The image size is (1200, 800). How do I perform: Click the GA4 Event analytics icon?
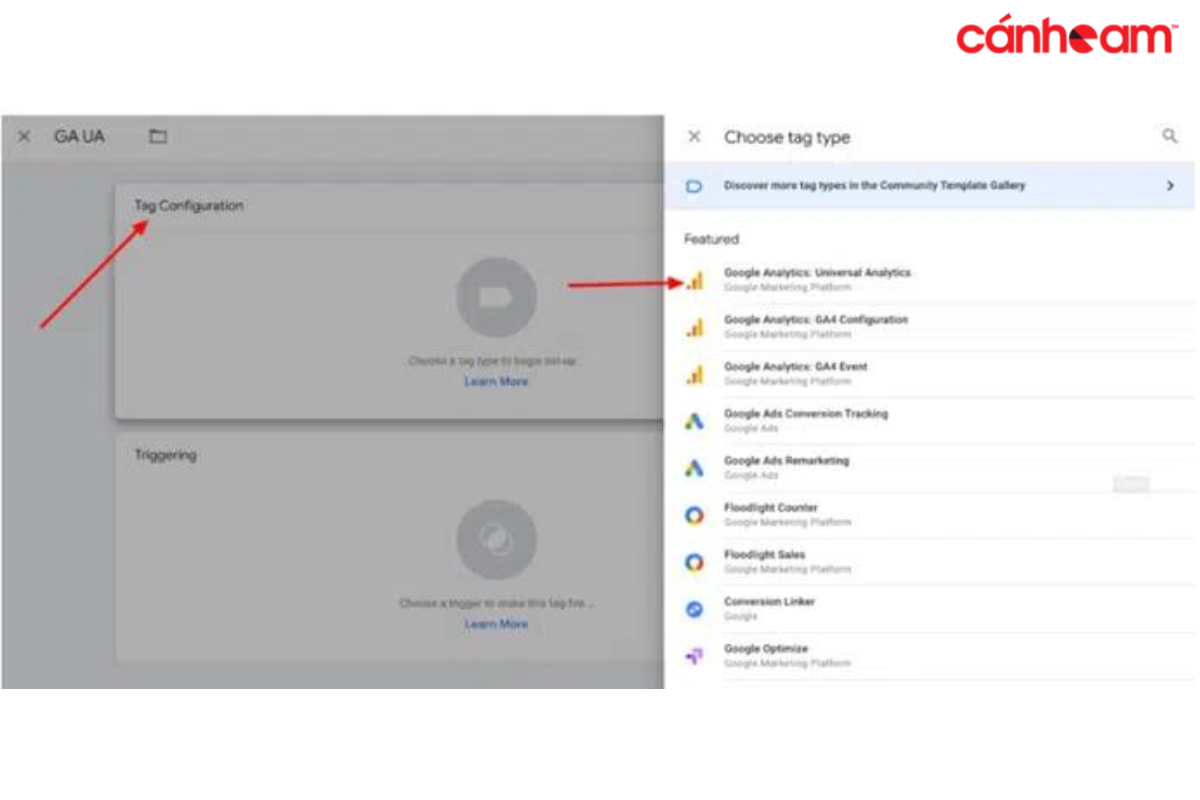tap(694, 374)
